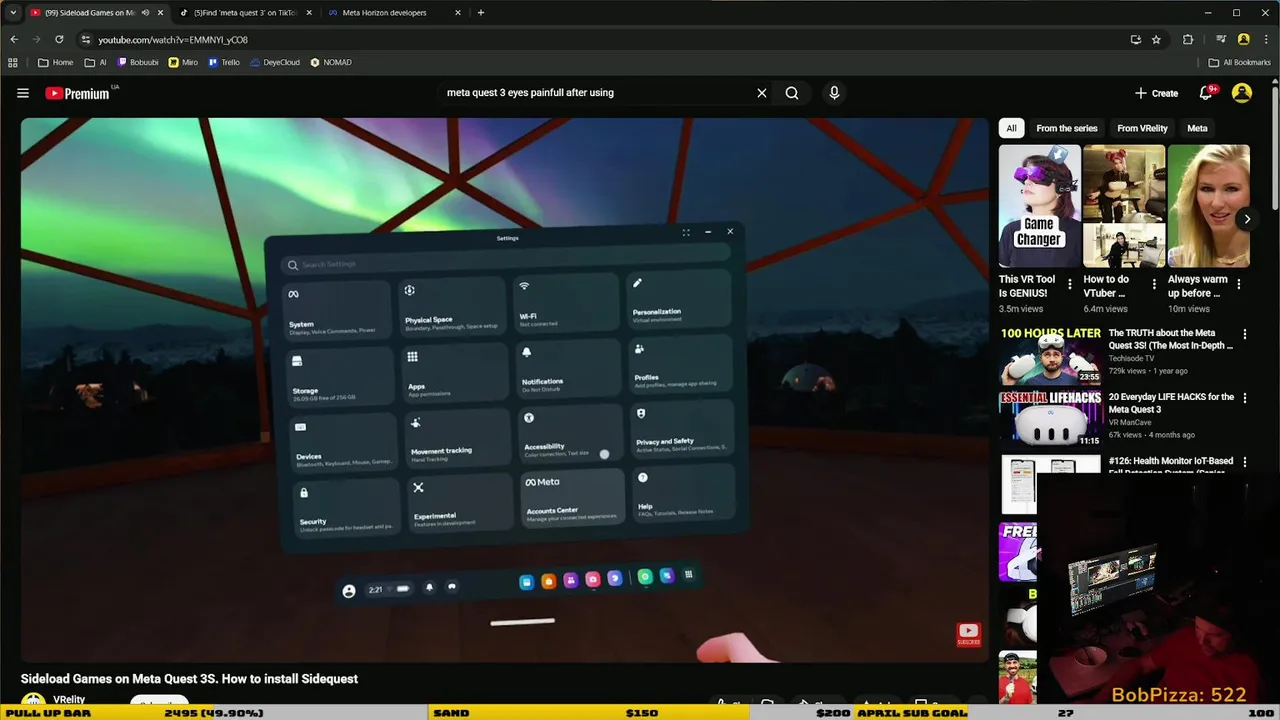The image size is (1280, 720).
Task: Click the browser address bar
Action: point(600,39)
